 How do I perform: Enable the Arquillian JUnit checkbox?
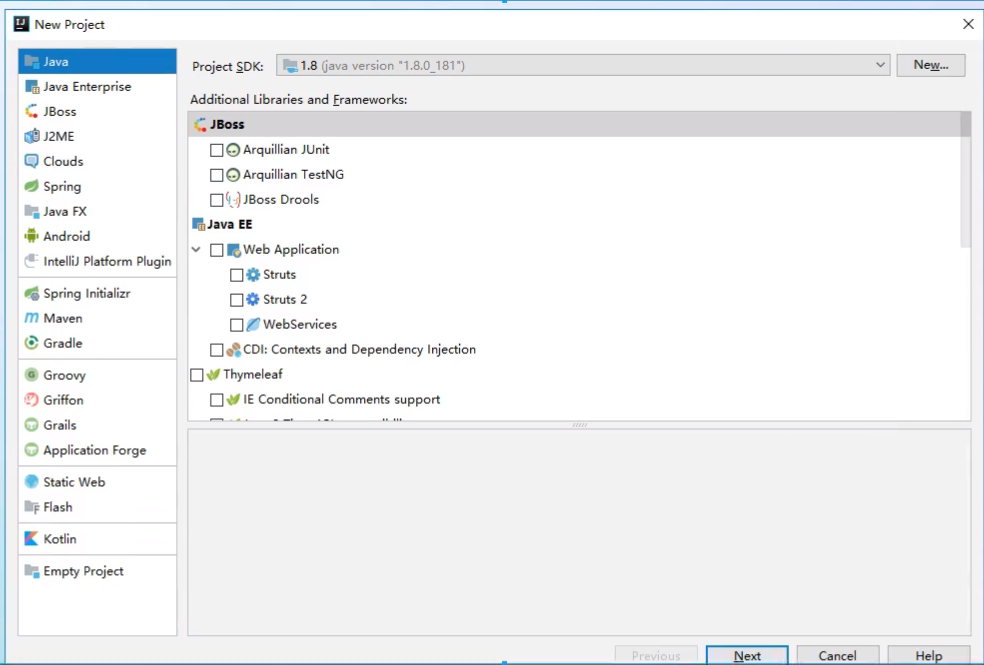click(x=217, y=150)
